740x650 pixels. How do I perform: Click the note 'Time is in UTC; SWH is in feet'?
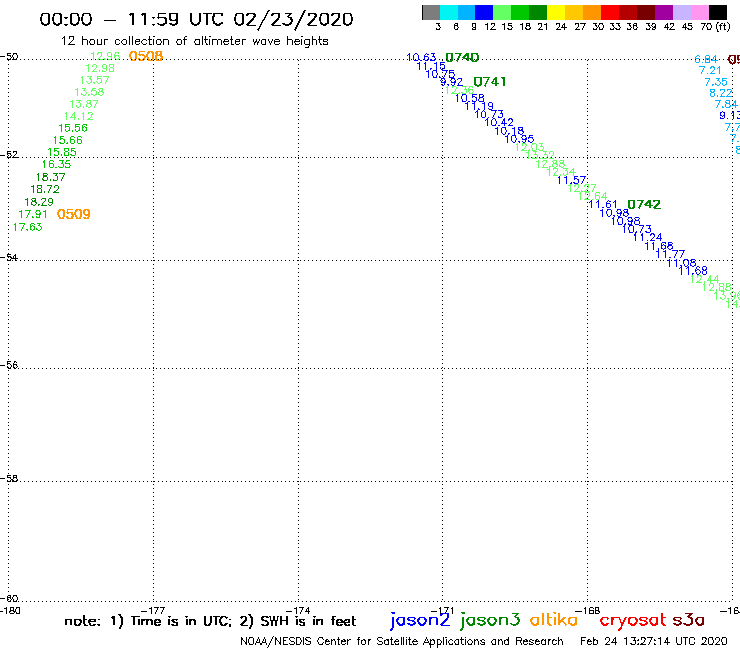210,621
